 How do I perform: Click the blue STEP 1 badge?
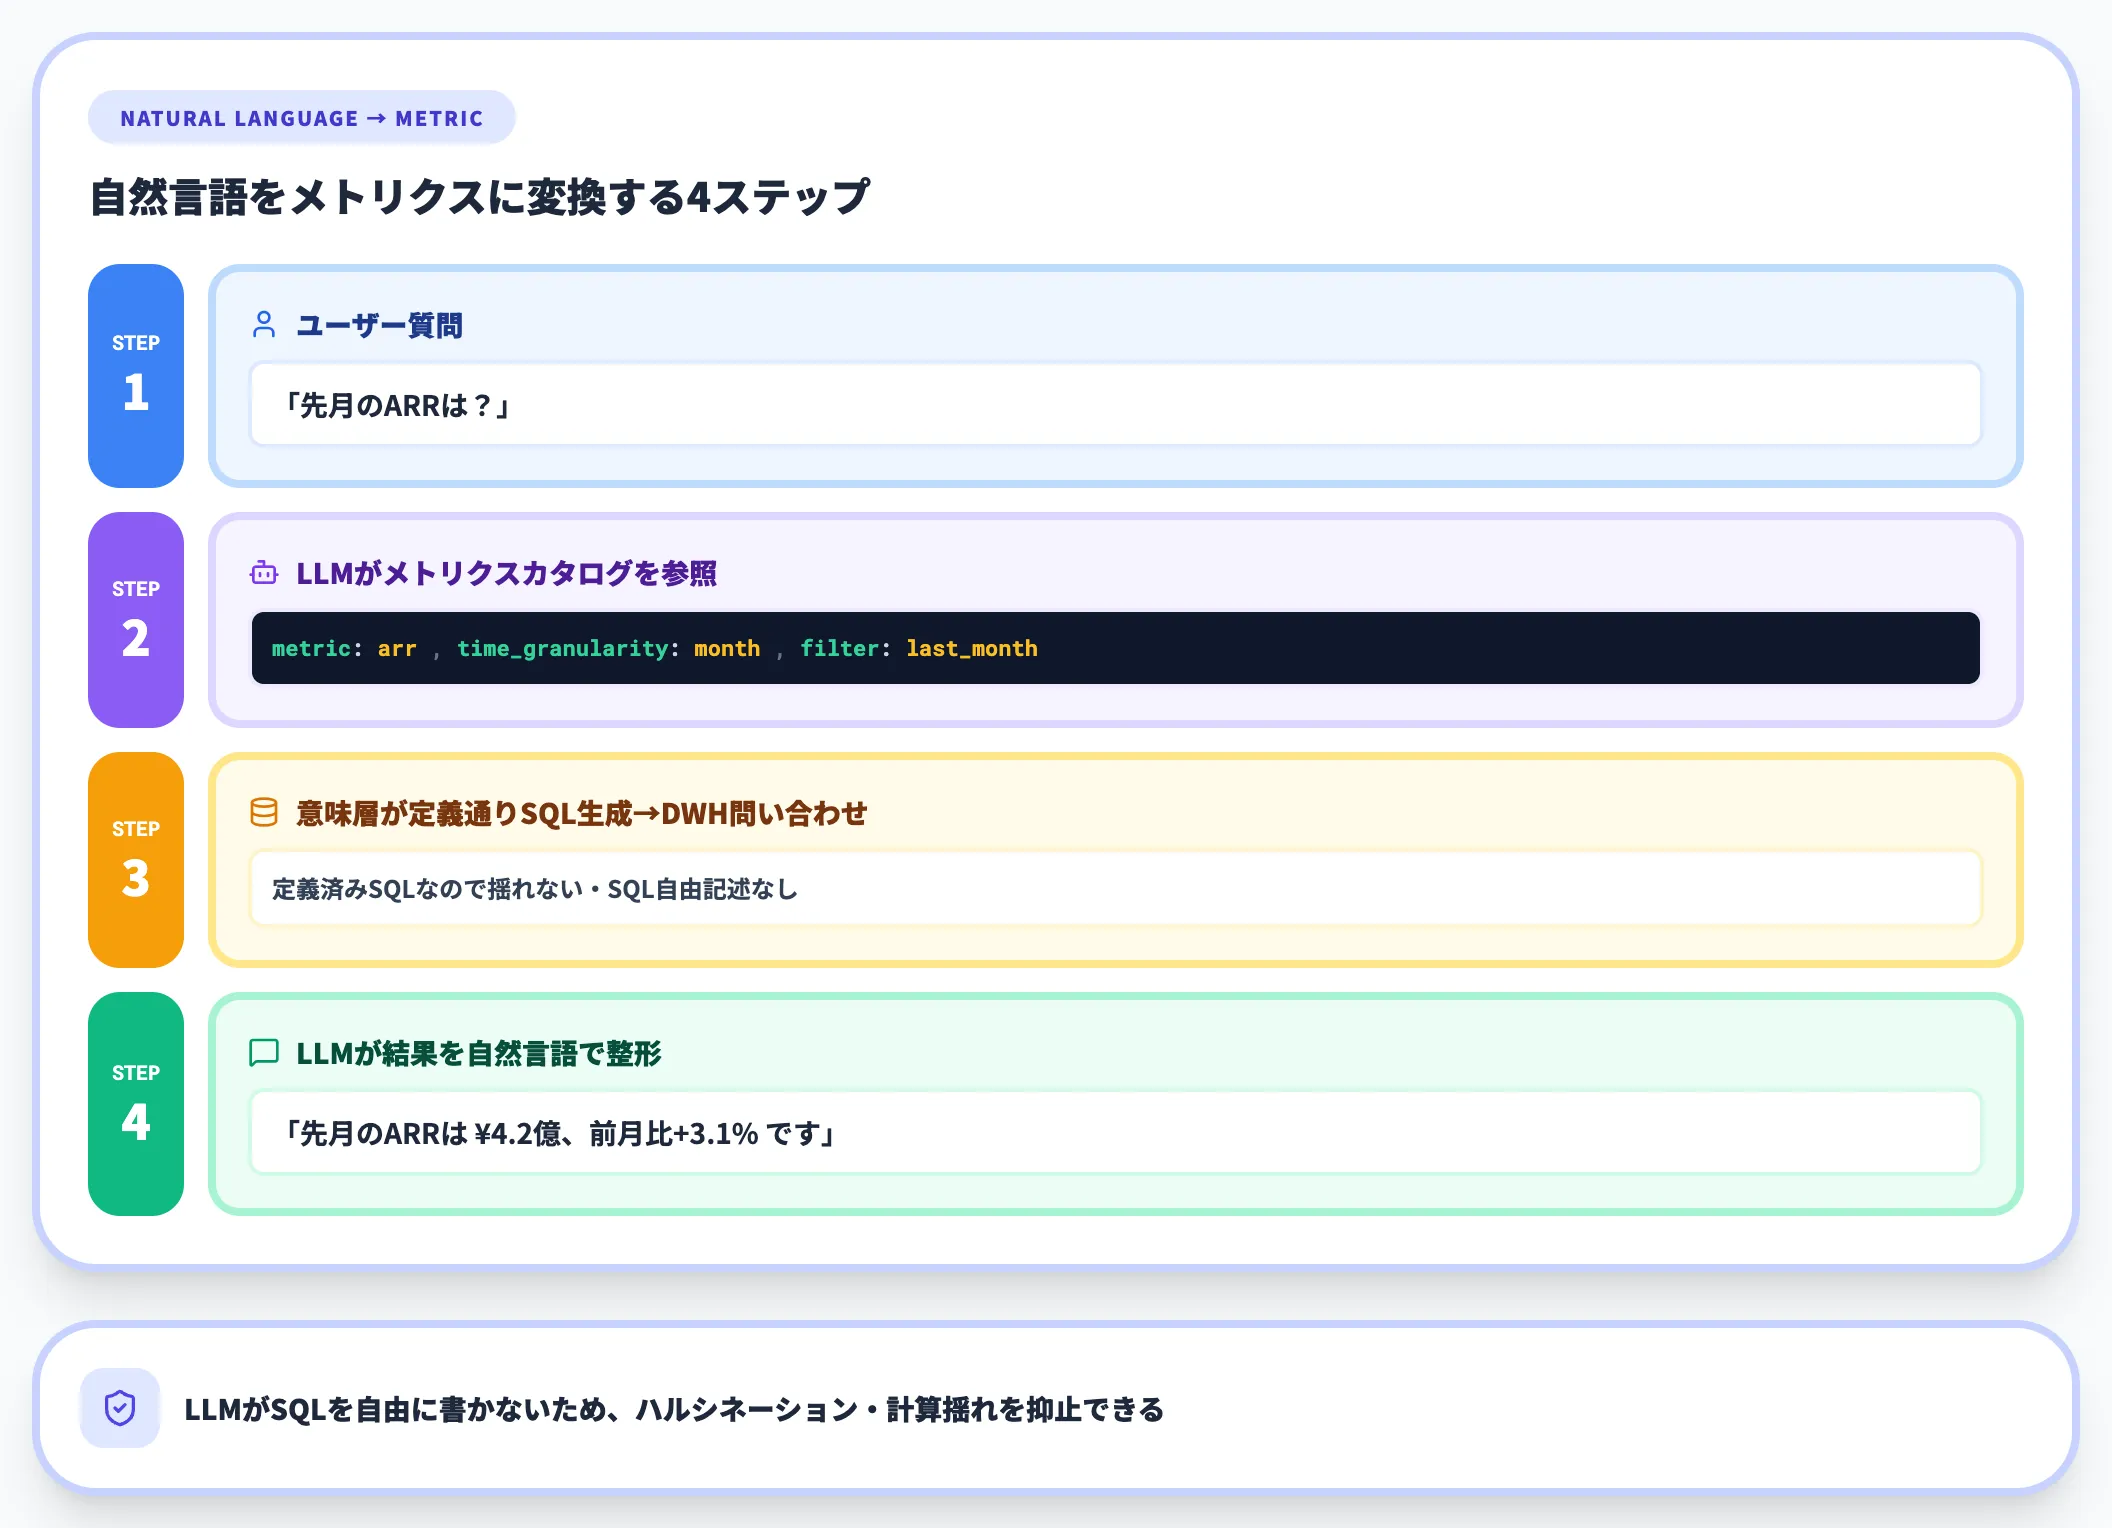tap(136, 376)
